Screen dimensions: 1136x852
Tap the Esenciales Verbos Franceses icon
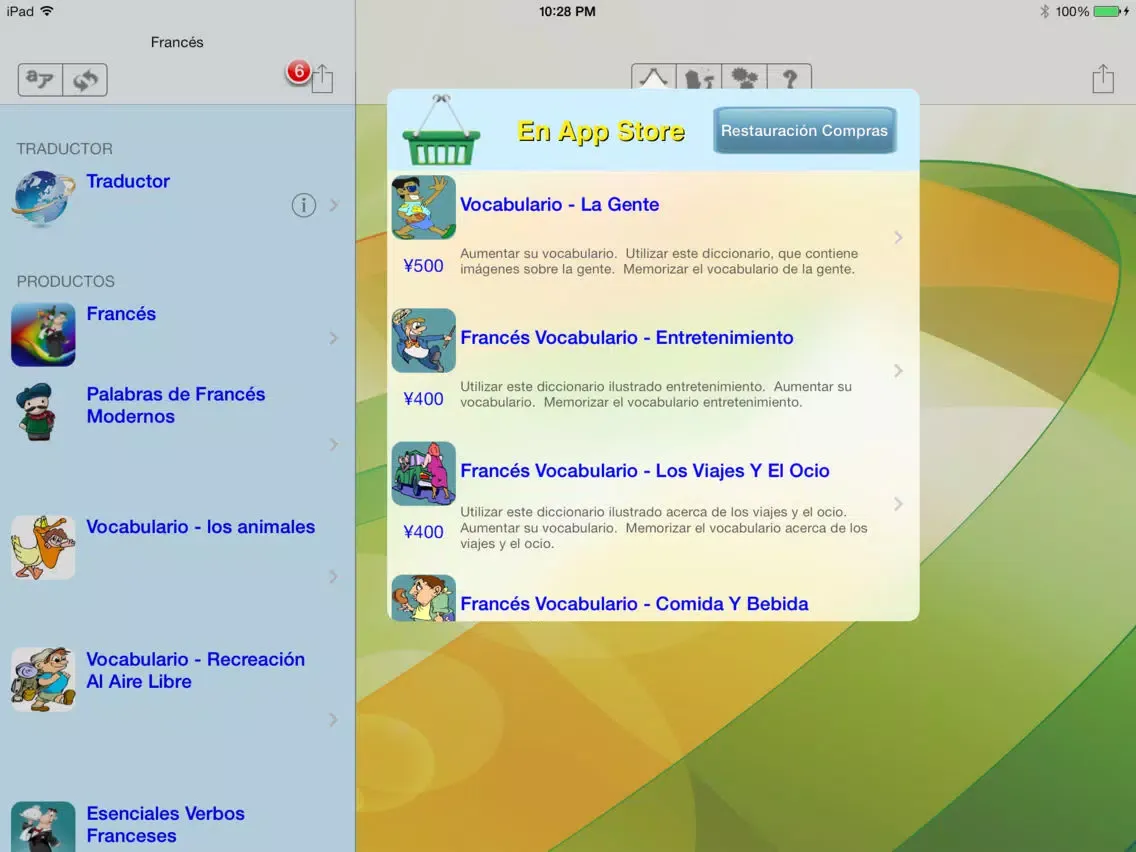point(43,827)
